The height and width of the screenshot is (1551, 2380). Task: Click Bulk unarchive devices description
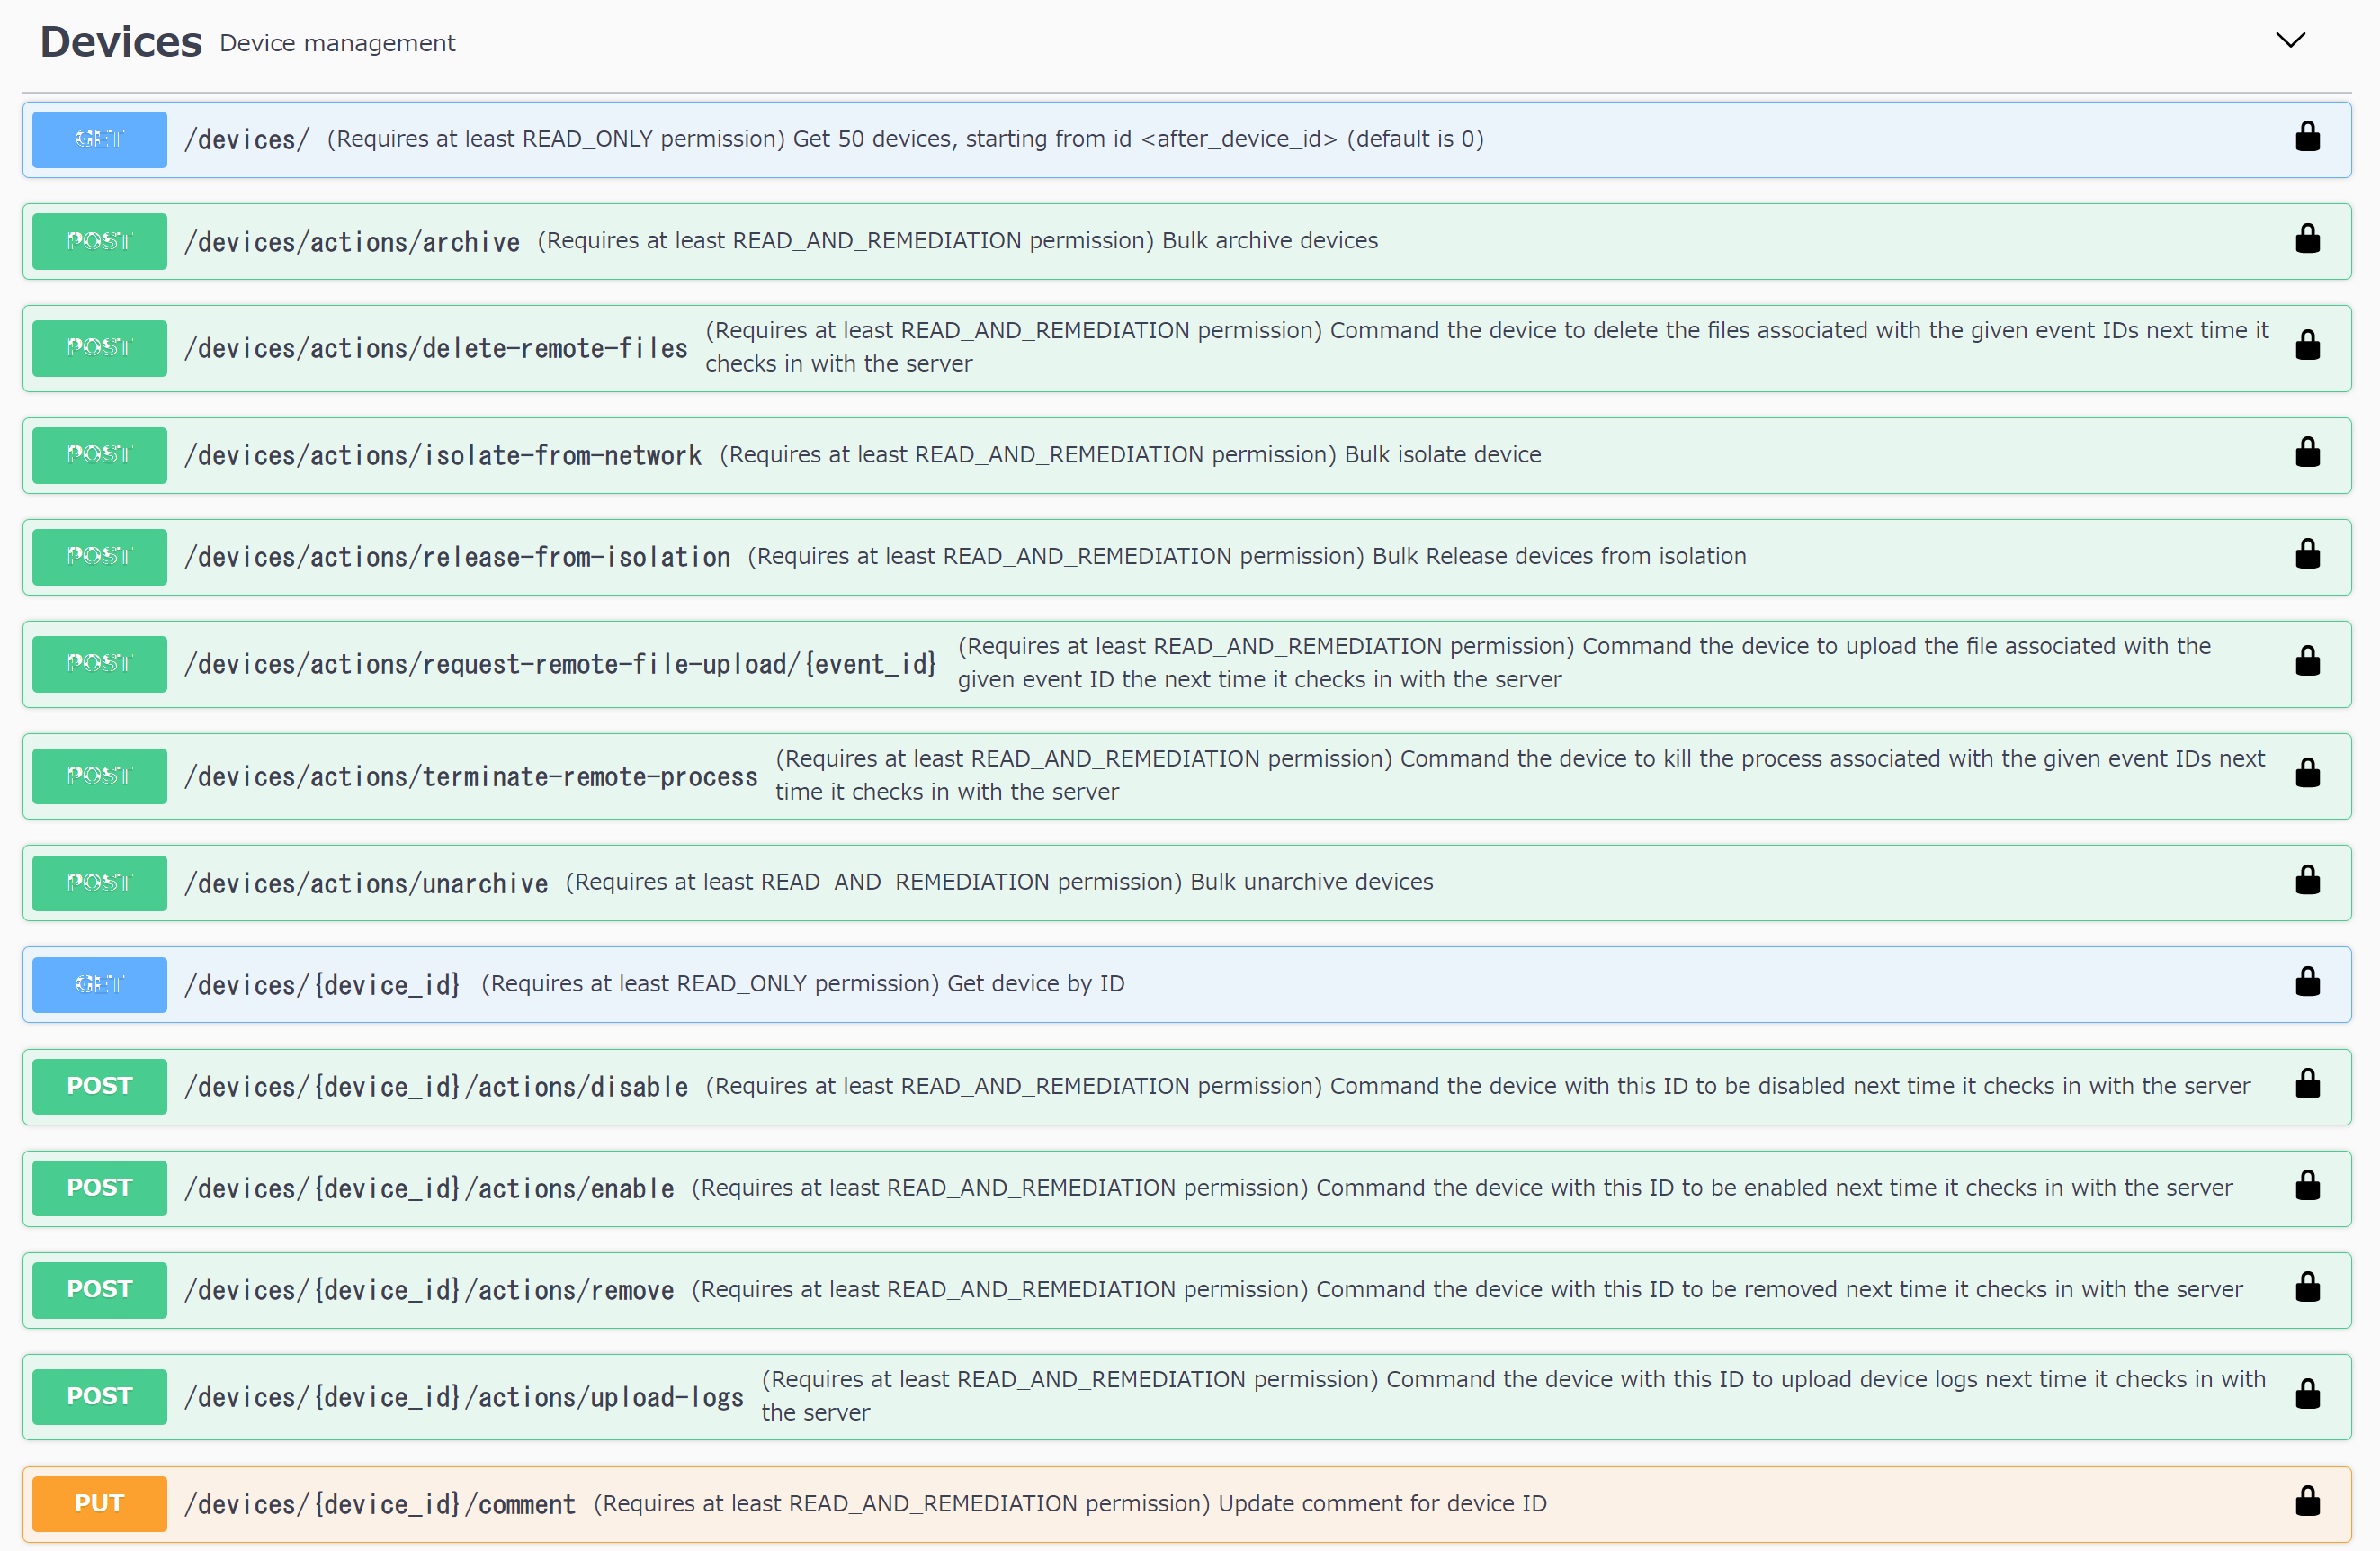coord(1311,882)
